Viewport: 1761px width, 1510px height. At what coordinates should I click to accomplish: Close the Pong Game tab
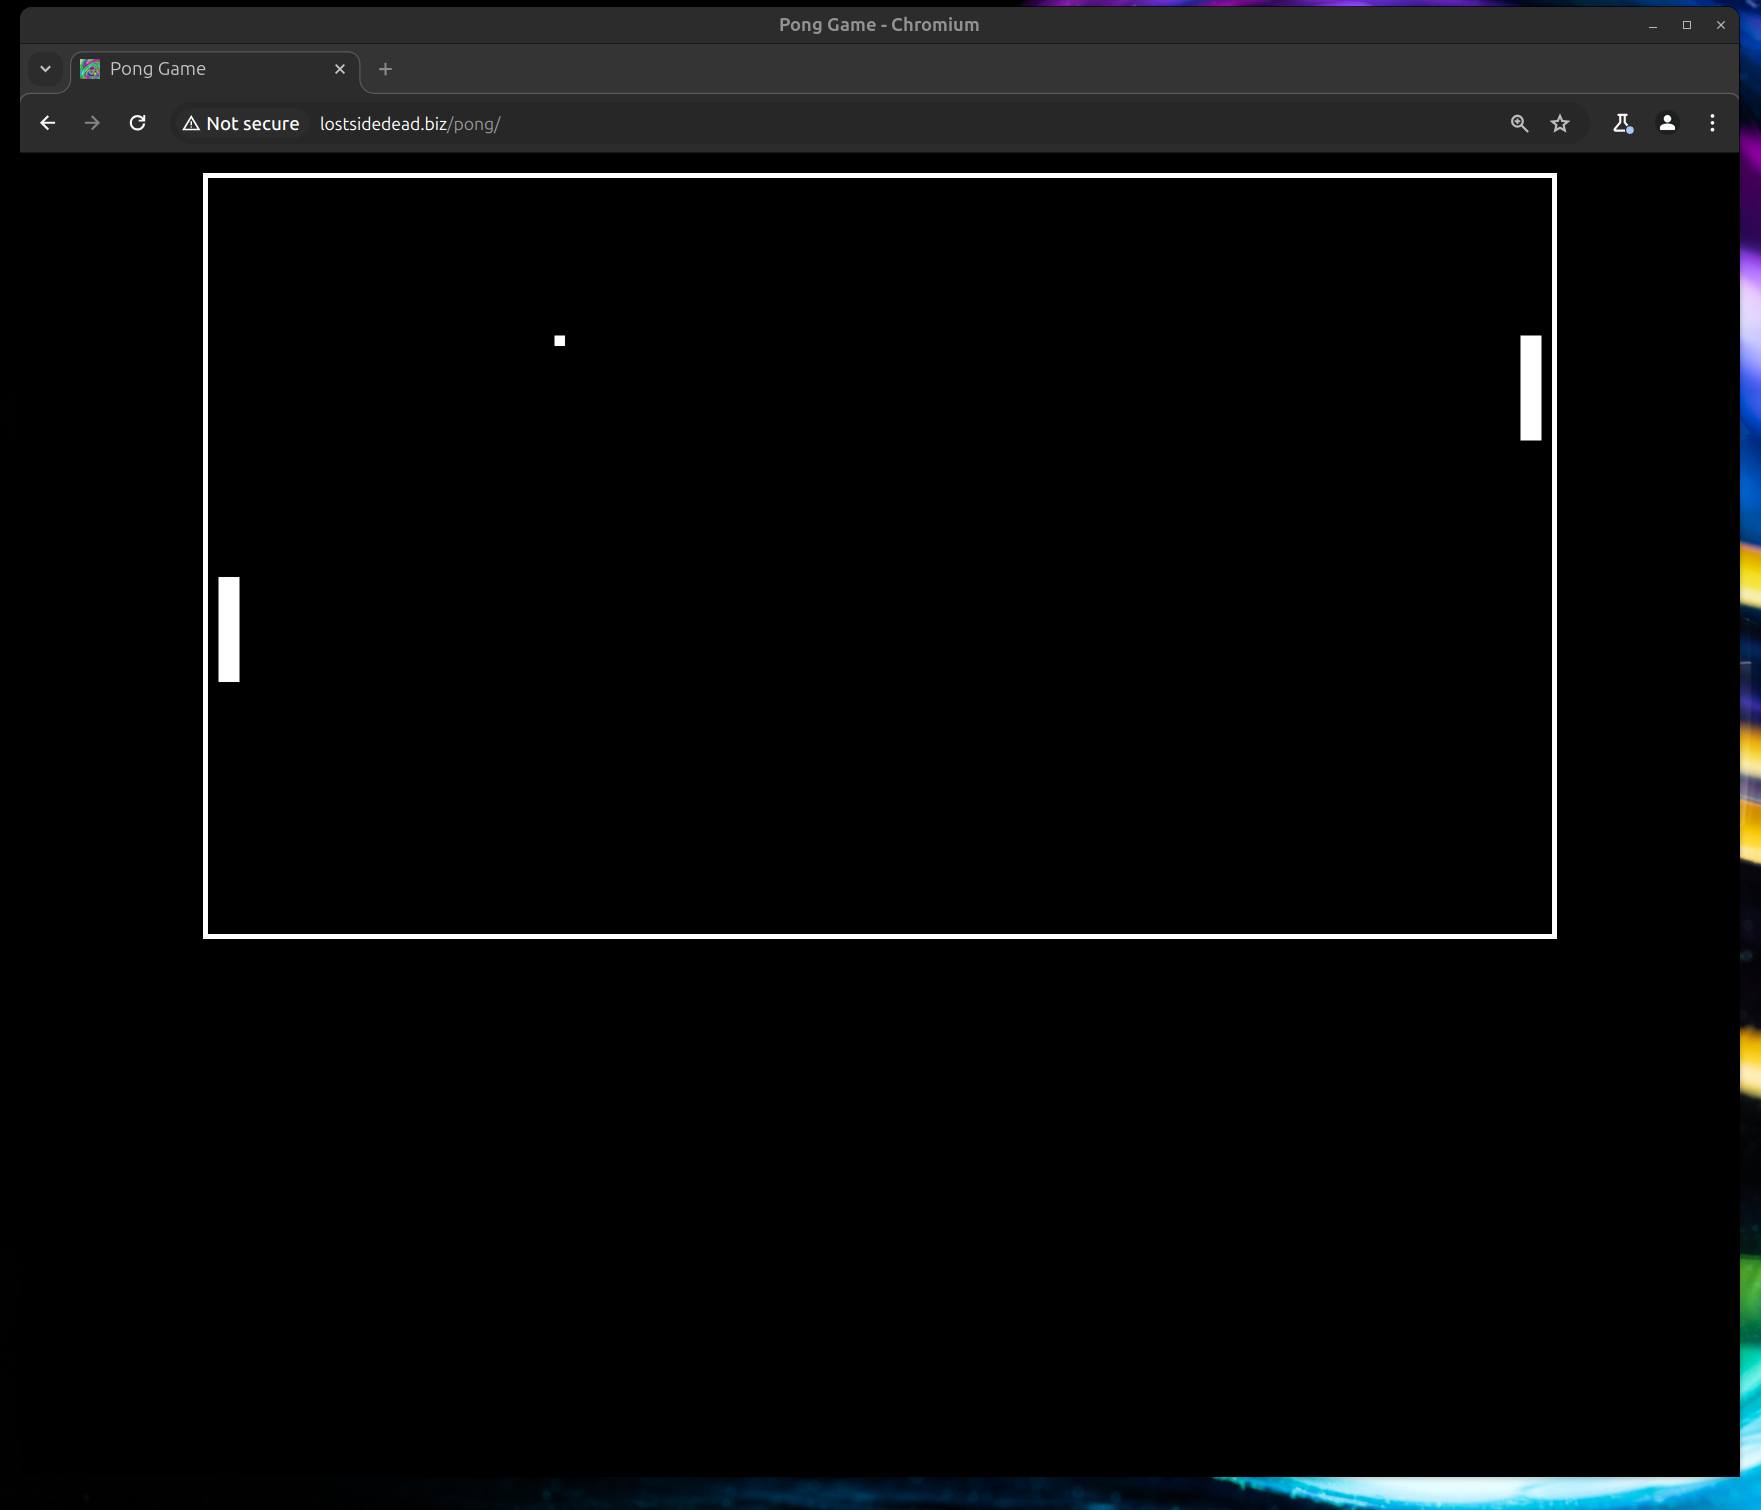tap(340, 68)
